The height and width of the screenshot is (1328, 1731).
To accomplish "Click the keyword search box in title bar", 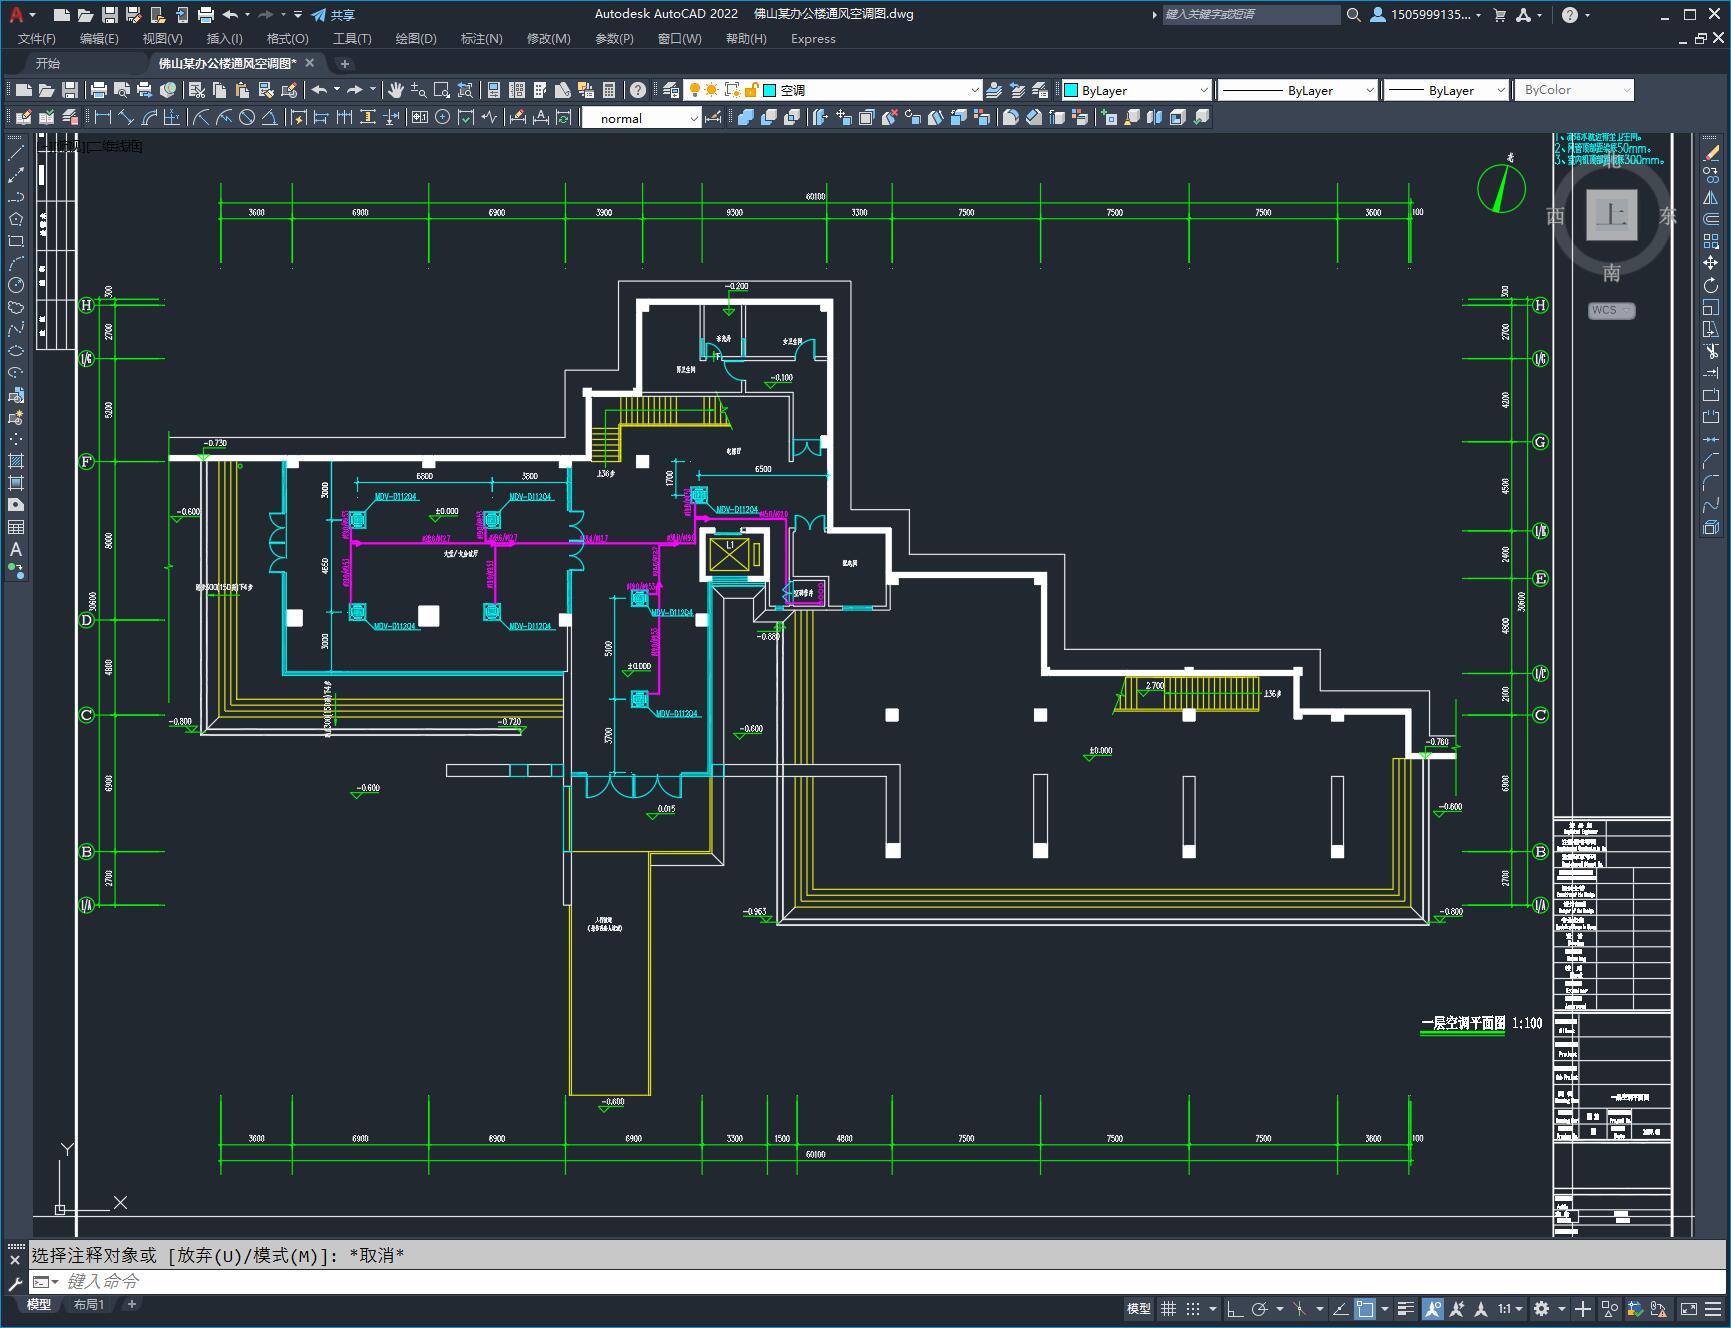I will point(1251,14).
